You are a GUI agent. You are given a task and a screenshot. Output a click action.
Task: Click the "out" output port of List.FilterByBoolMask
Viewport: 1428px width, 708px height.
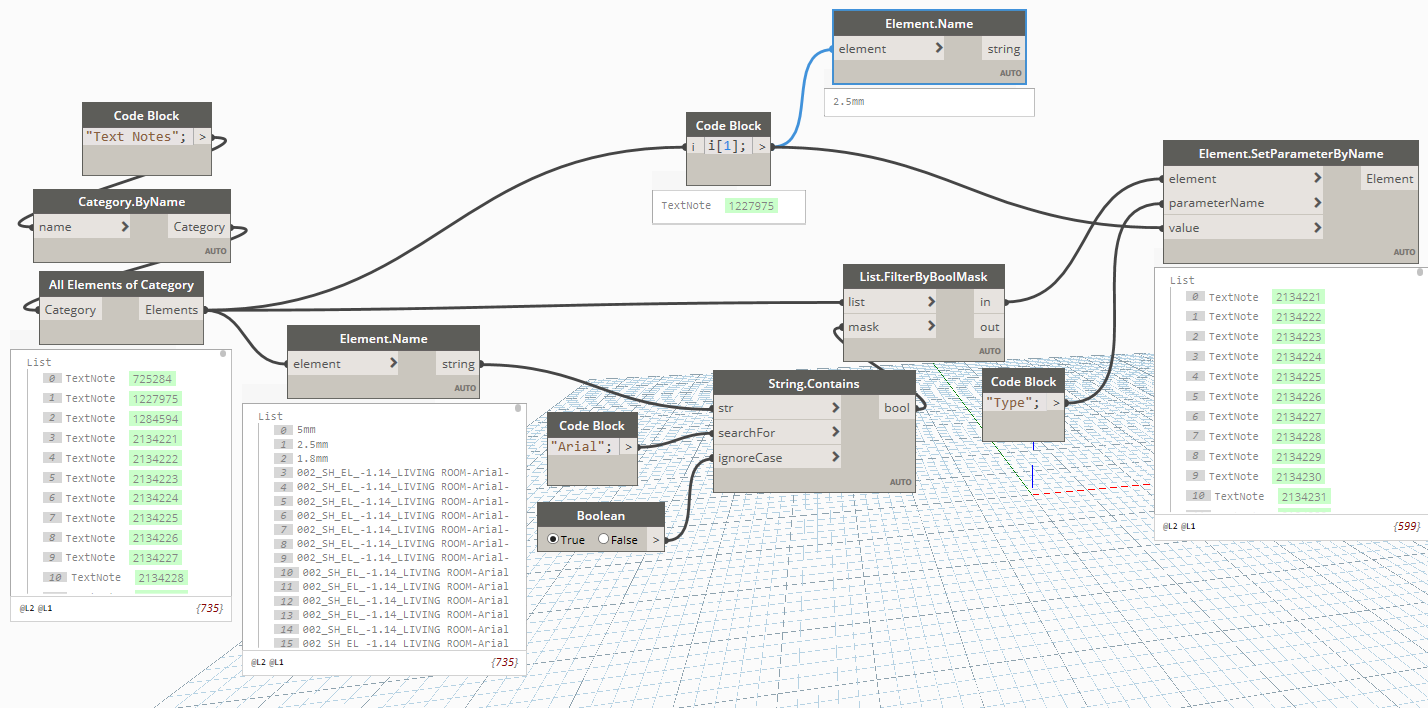(x=988, y=327)
